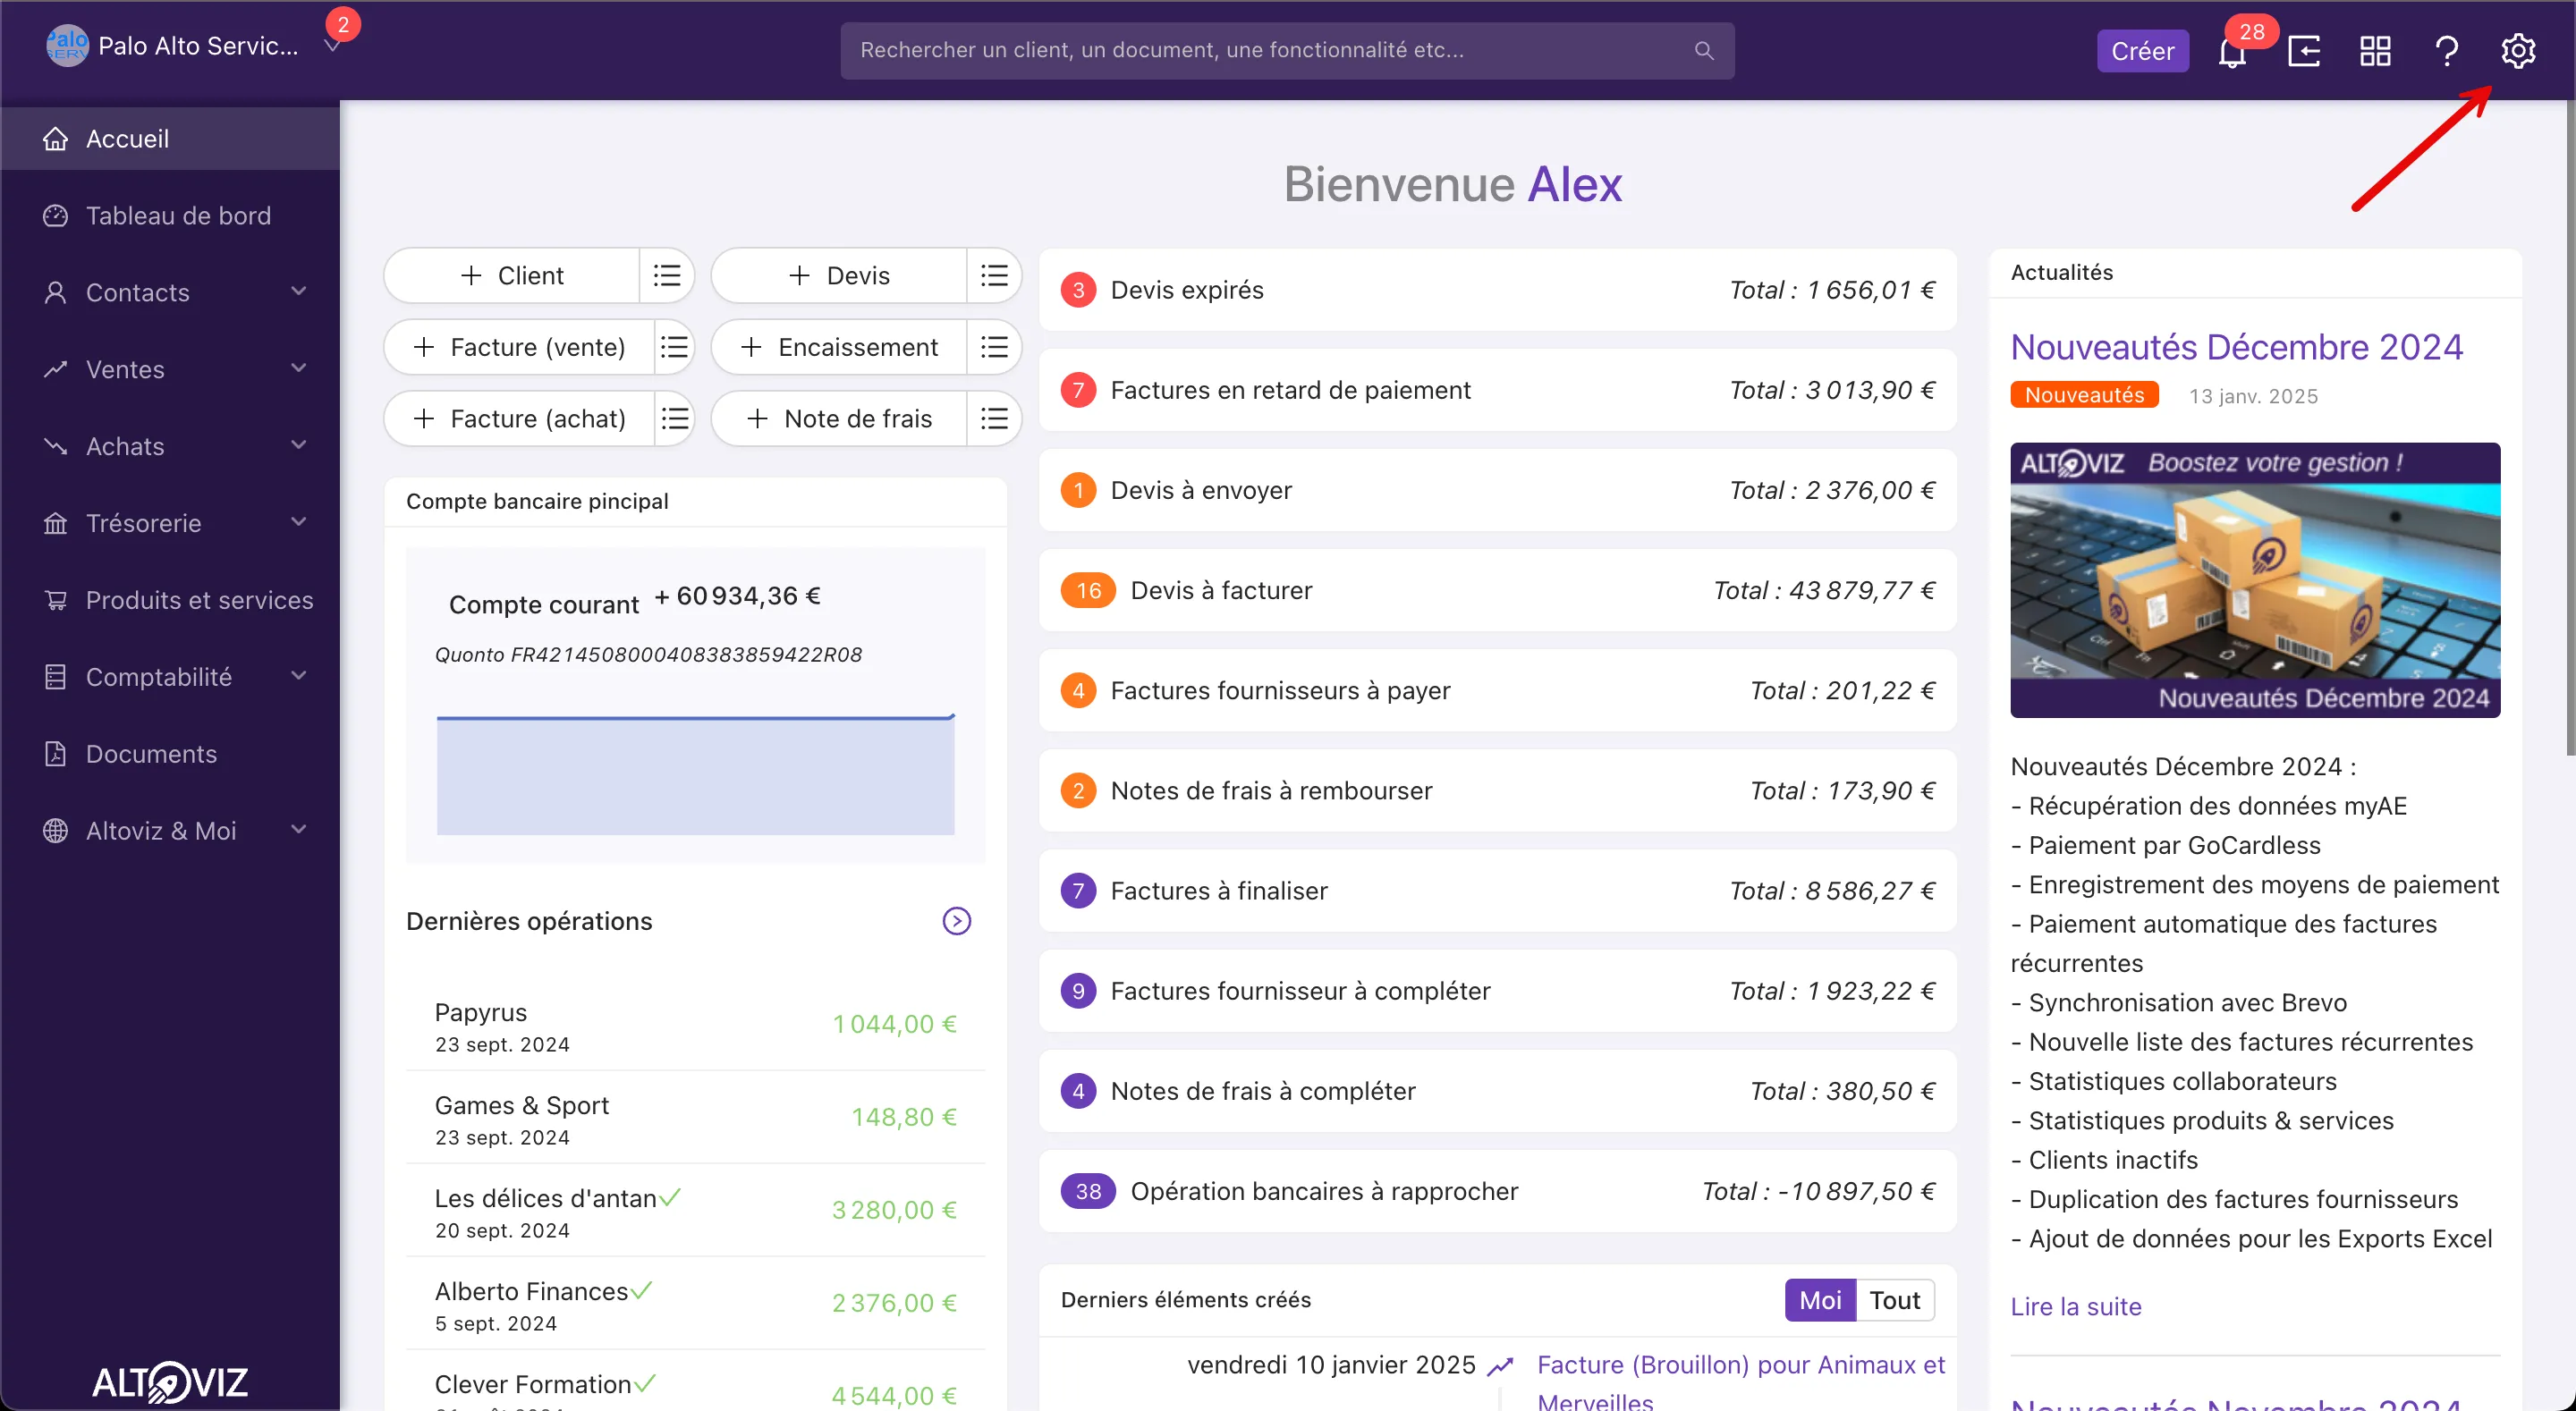Click the Produits et services cart icon
The image size is (2576, 1411).
click(x=55, y=600)
